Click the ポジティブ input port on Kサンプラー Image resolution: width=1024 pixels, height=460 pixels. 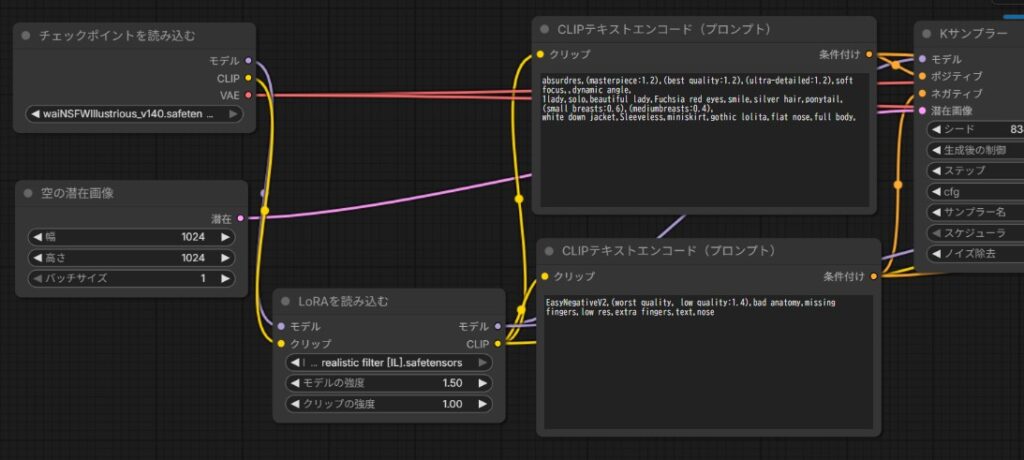click(x=922, y=76)
